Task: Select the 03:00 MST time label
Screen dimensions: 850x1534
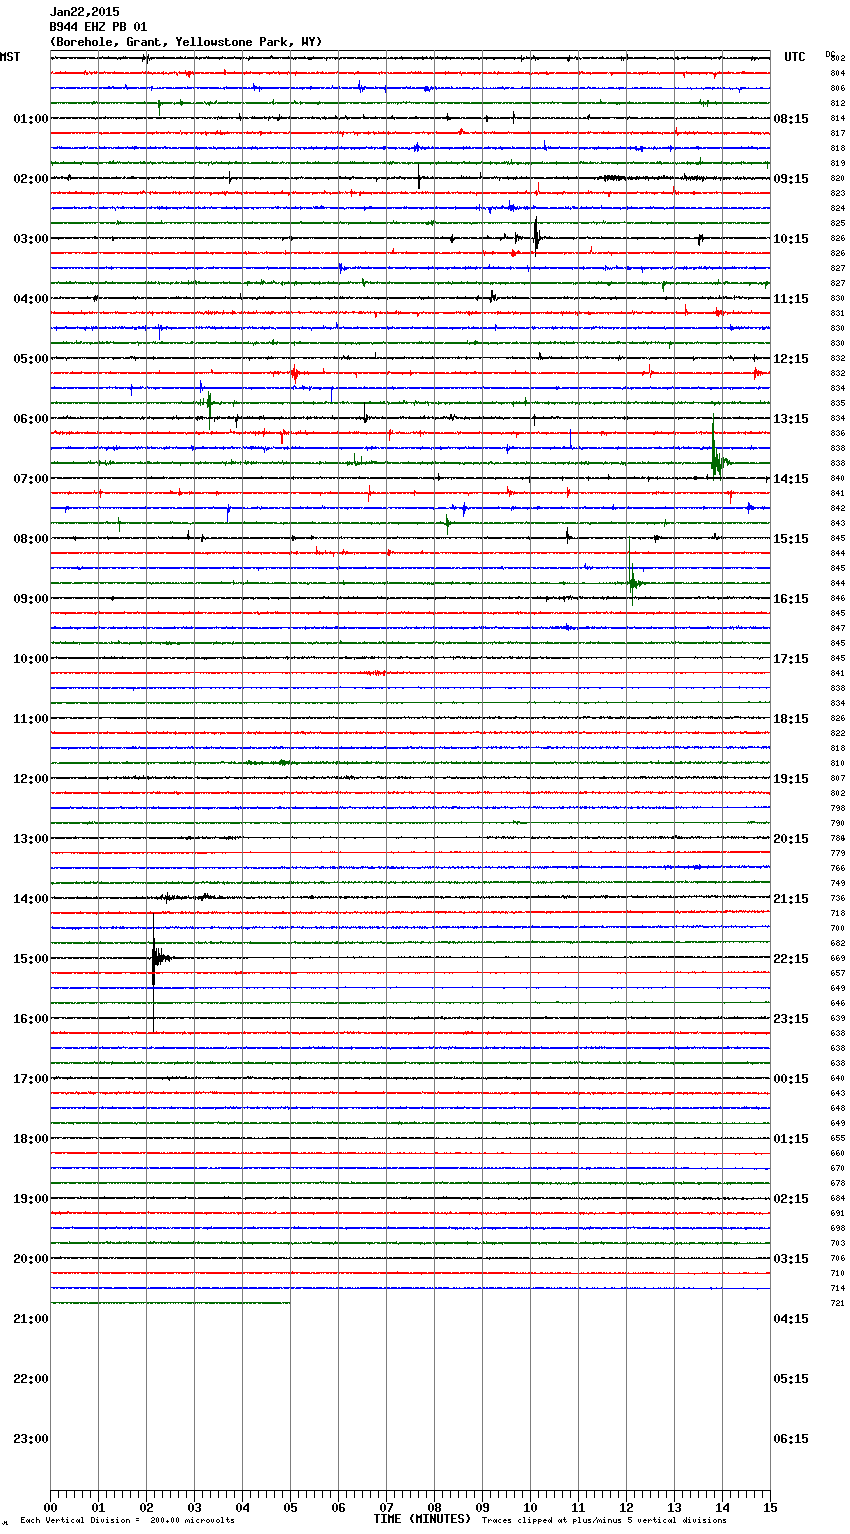Action: [30, 239]
